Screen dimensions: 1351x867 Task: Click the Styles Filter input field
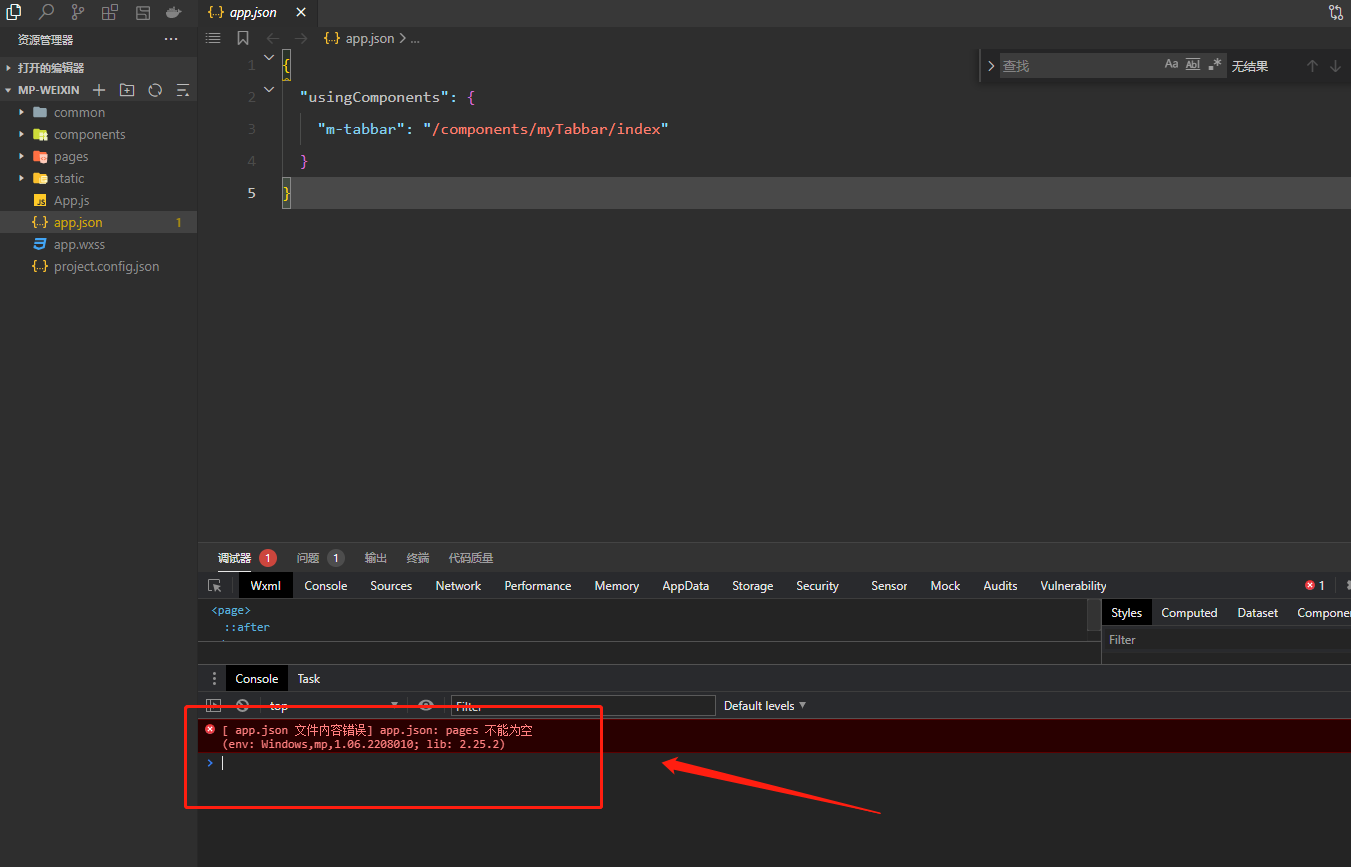pos(1226,640)
